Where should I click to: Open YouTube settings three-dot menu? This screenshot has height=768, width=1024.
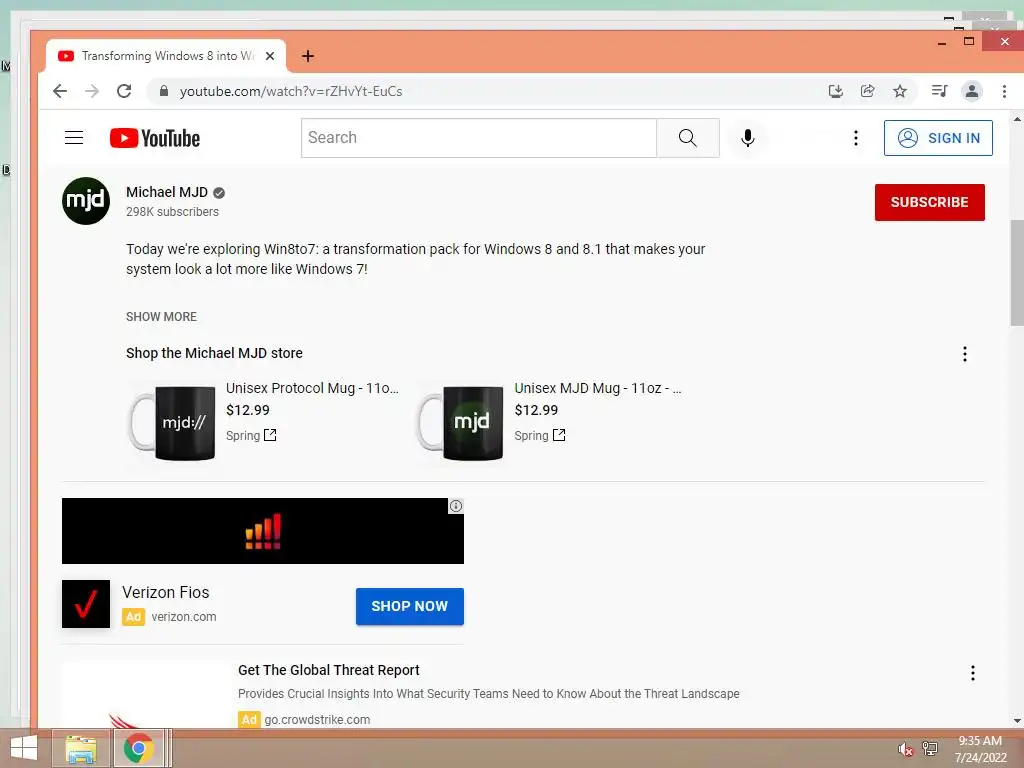856,138
